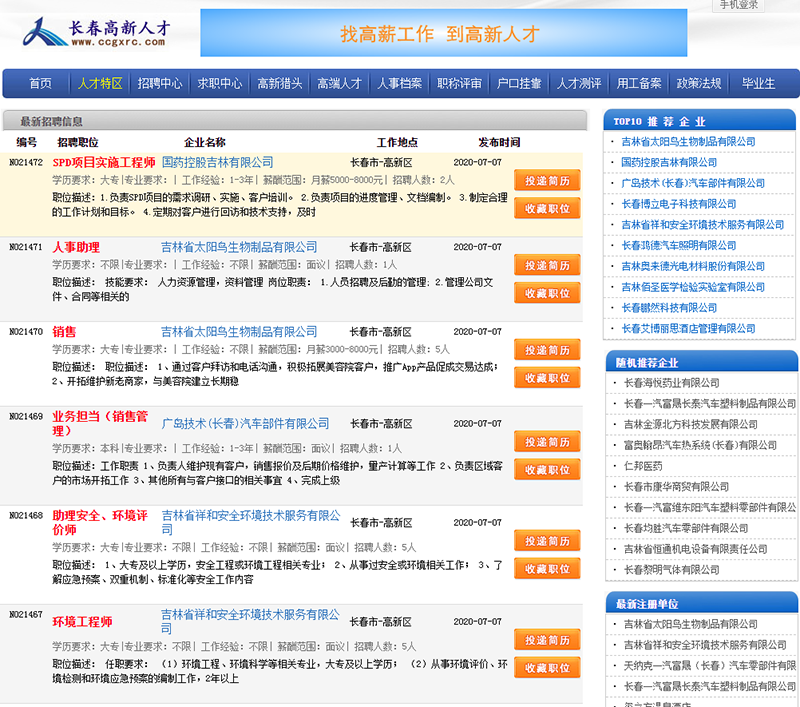
Task: Open 国药控股吉林有限公司 in TOP10 list
Action: click(669, 163)
